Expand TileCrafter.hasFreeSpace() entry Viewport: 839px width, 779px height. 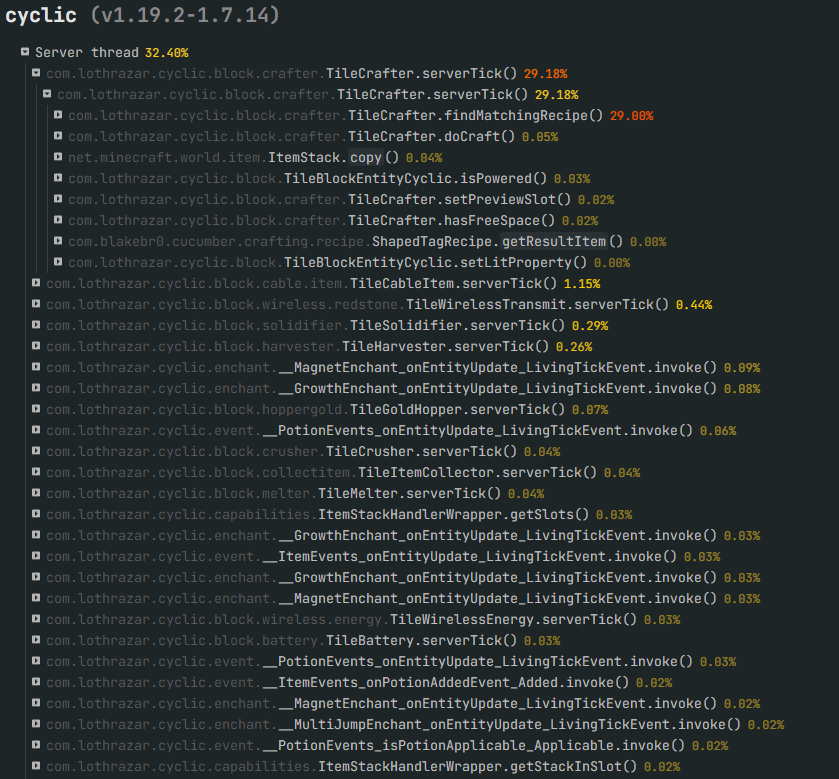pos(58,220)
